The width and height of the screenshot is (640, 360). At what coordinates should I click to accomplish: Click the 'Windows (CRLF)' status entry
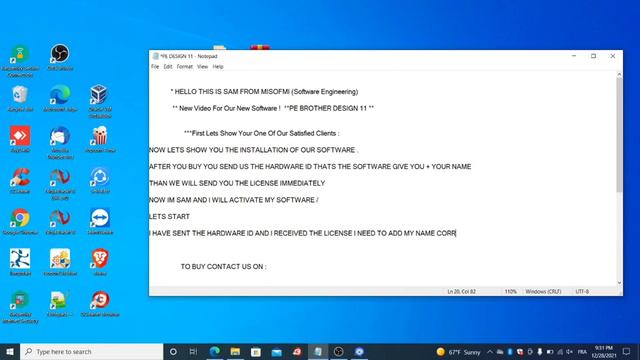click(543, 291)
